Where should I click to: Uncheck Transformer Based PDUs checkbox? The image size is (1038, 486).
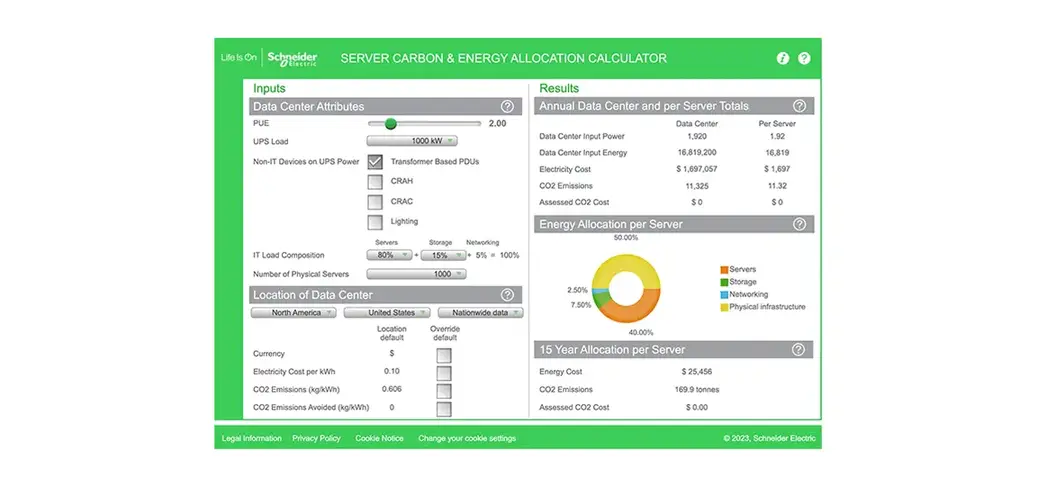click(375, 162)
